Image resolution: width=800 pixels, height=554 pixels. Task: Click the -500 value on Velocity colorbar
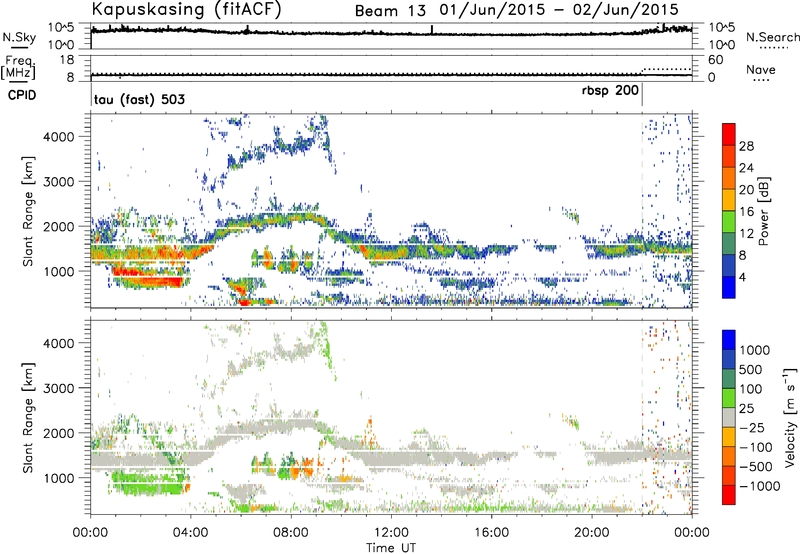(756, 467)
